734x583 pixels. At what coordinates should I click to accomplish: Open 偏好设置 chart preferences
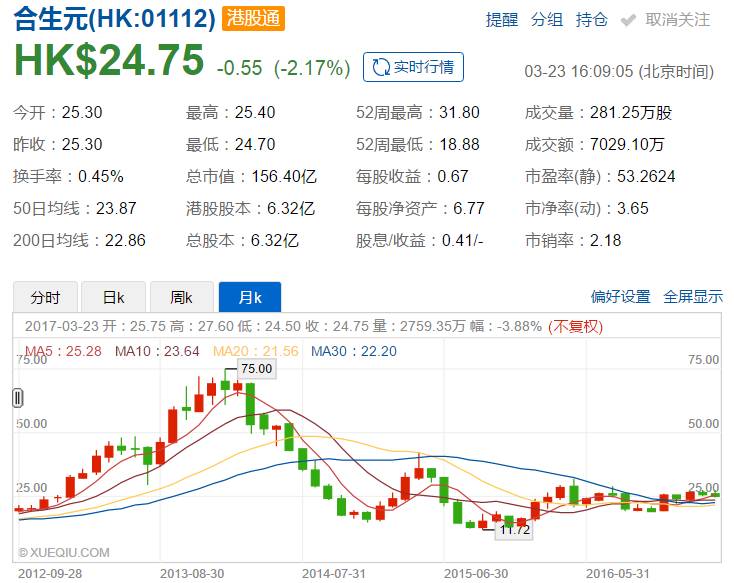621,296
